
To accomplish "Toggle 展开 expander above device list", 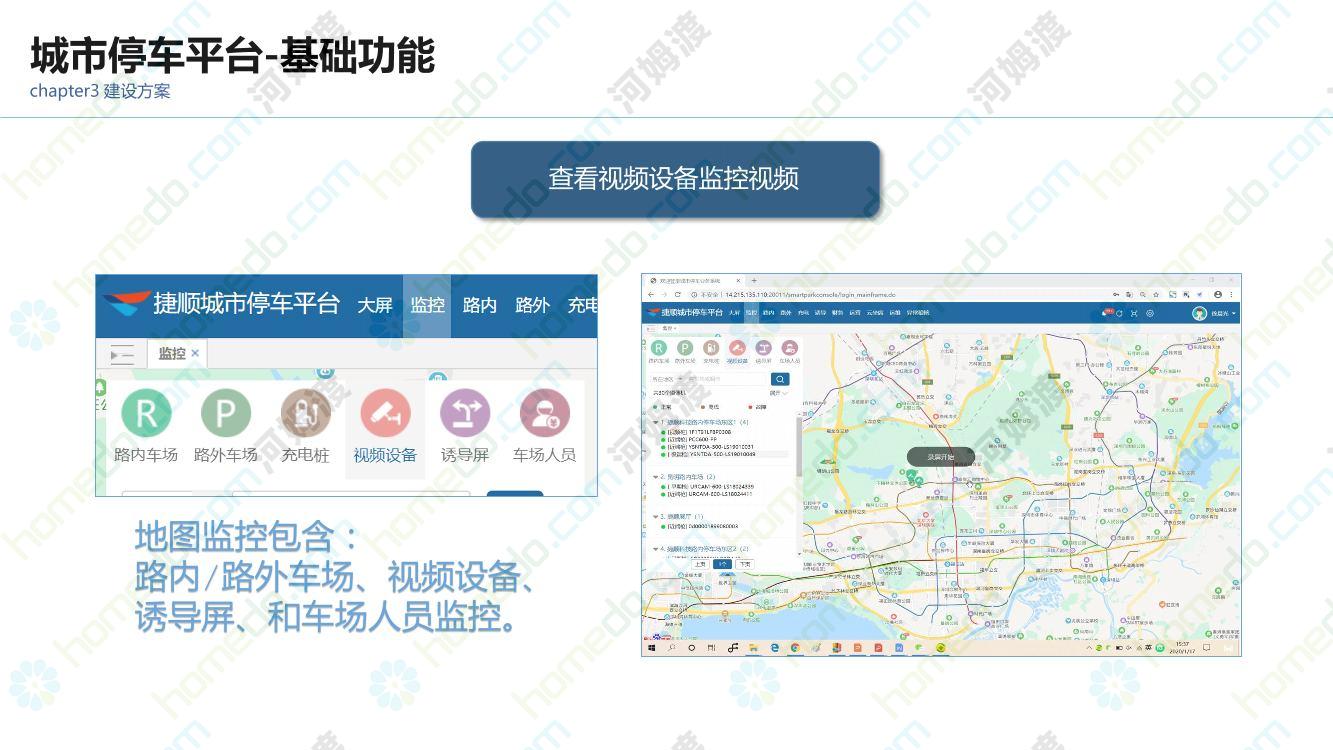I will [x=779, y=393].
